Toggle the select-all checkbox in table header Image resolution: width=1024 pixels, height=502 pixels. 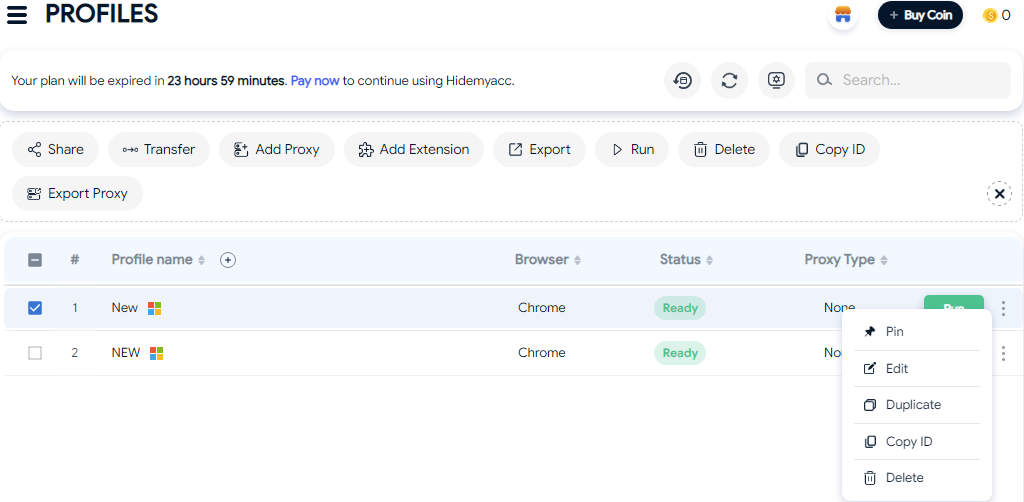tap(35, 260)
